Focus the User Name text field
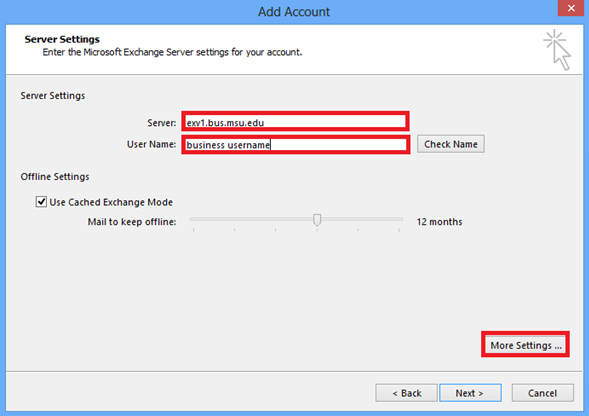589x416 pixels. click(x=296, y=145)
